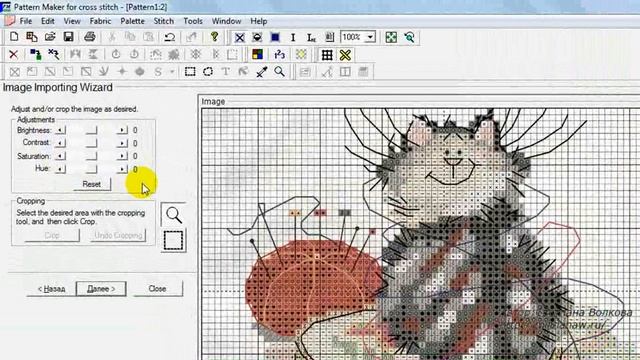Open the File menu
The width and height of the screenshot is (640, 360).
[26, 21]
